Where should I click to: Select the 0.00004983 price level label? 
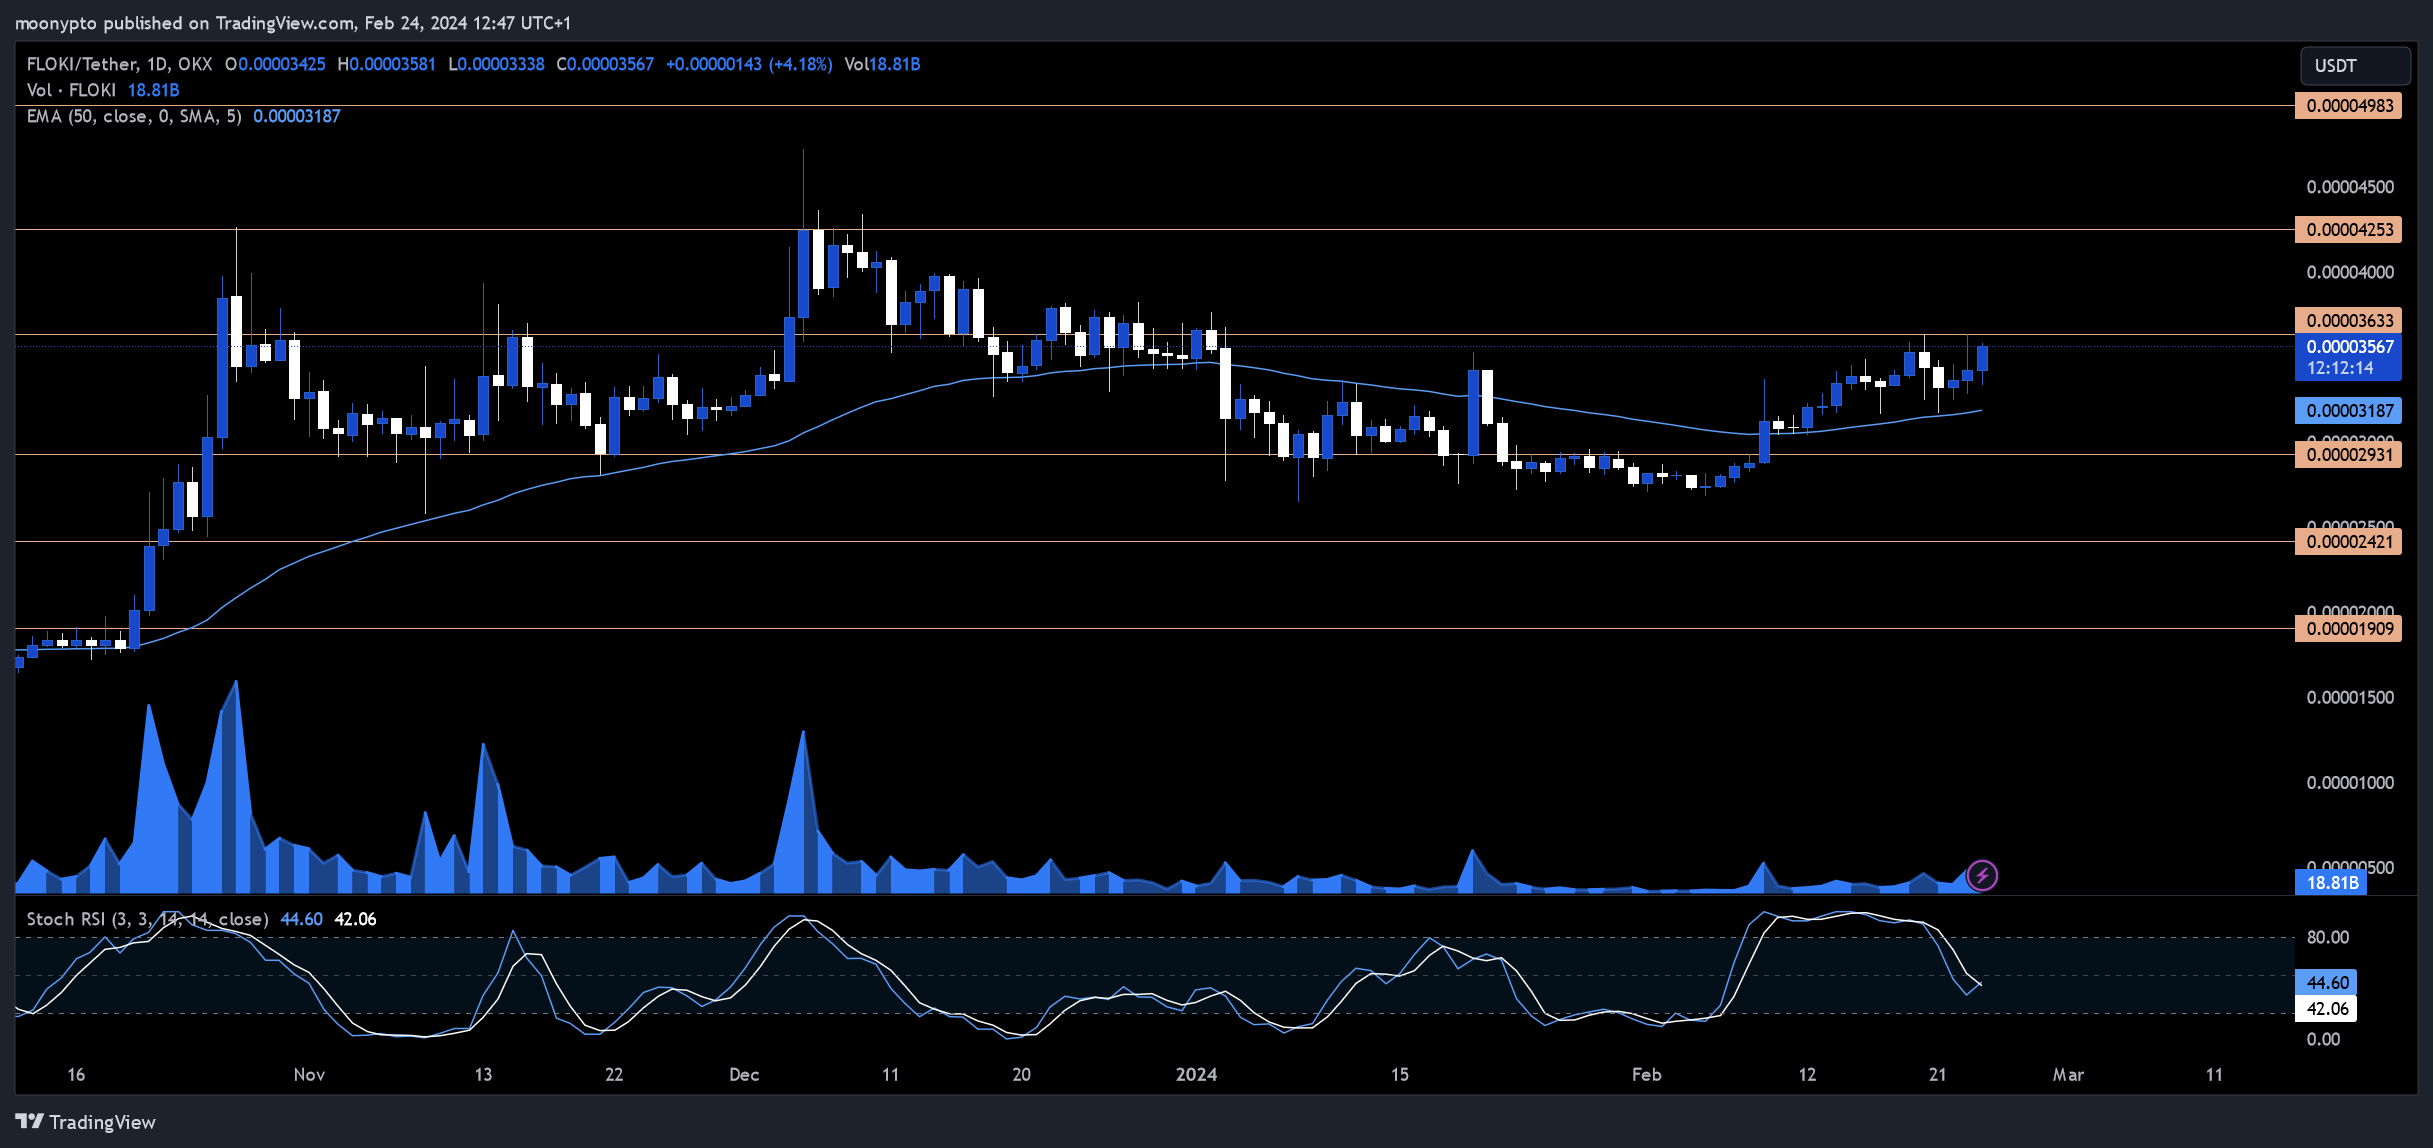[x=2348, y=106]
